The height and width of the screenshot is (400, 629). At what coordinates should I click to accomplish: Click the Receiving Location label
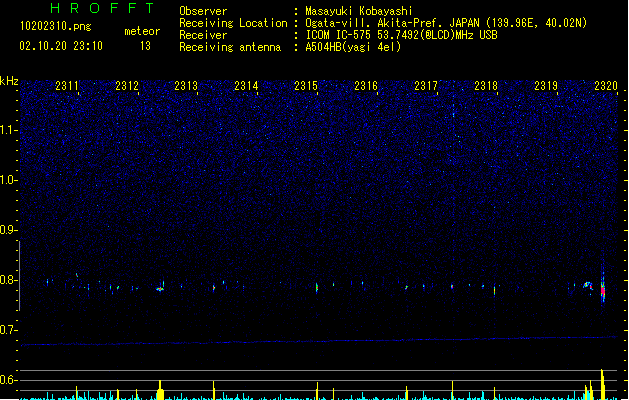click(x=233, y=23)
